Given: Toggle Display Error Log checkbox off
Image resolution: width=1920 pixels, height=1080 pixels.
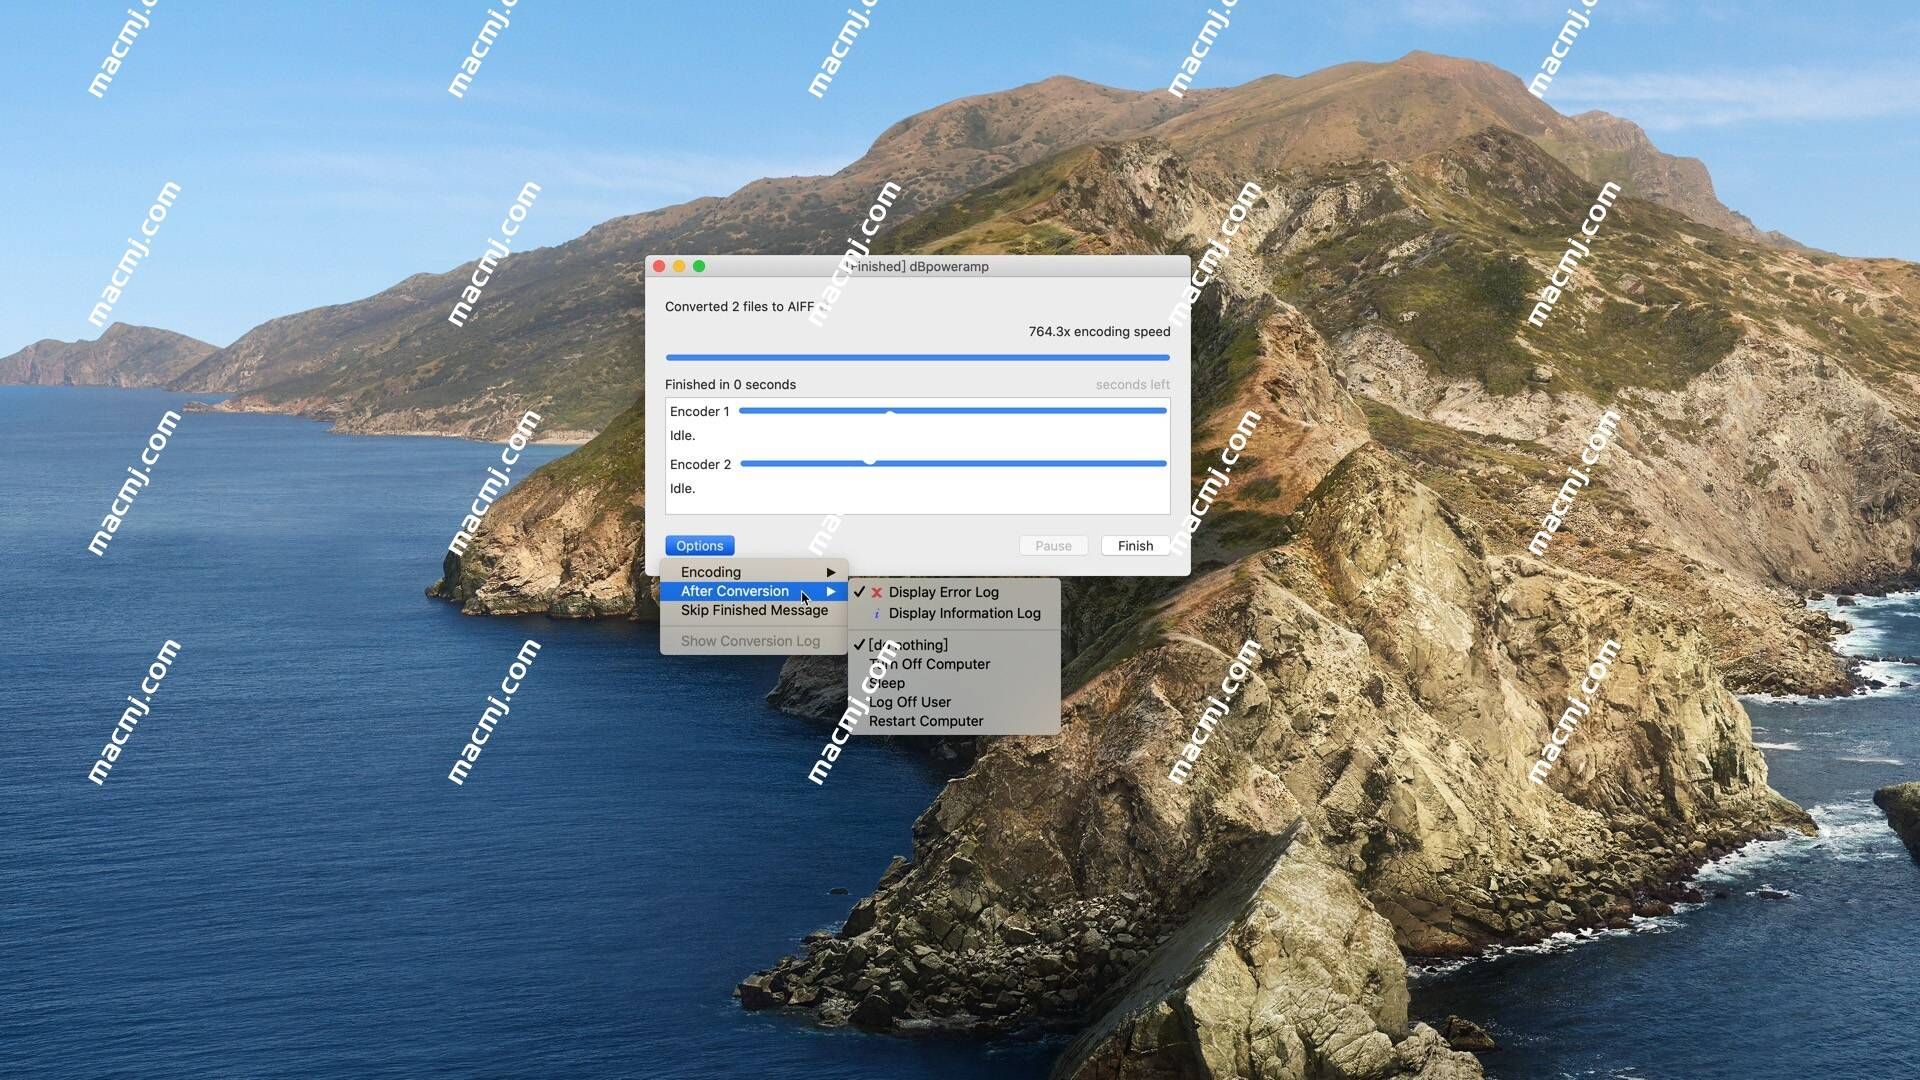Looking at the screenshot, I should [943, 591].
